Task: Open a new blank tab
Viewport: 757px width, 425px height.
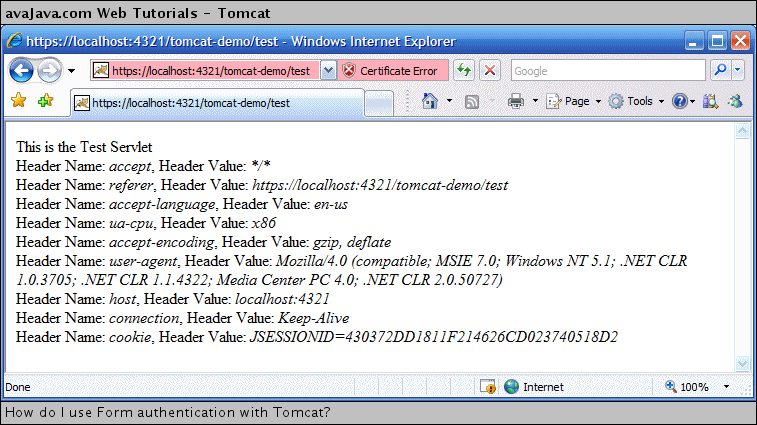Action: [x=379, y=103]
